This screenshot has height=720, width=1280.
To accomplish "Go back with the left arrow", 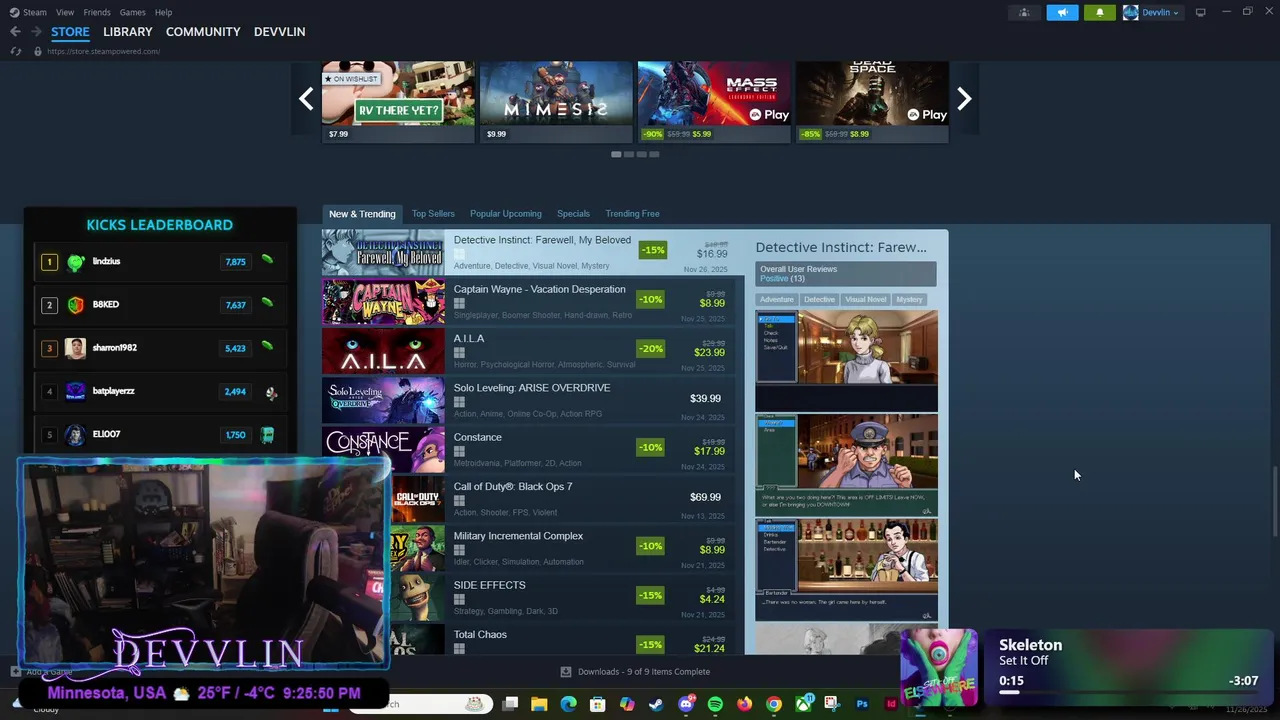I will [x=15, y=32].
